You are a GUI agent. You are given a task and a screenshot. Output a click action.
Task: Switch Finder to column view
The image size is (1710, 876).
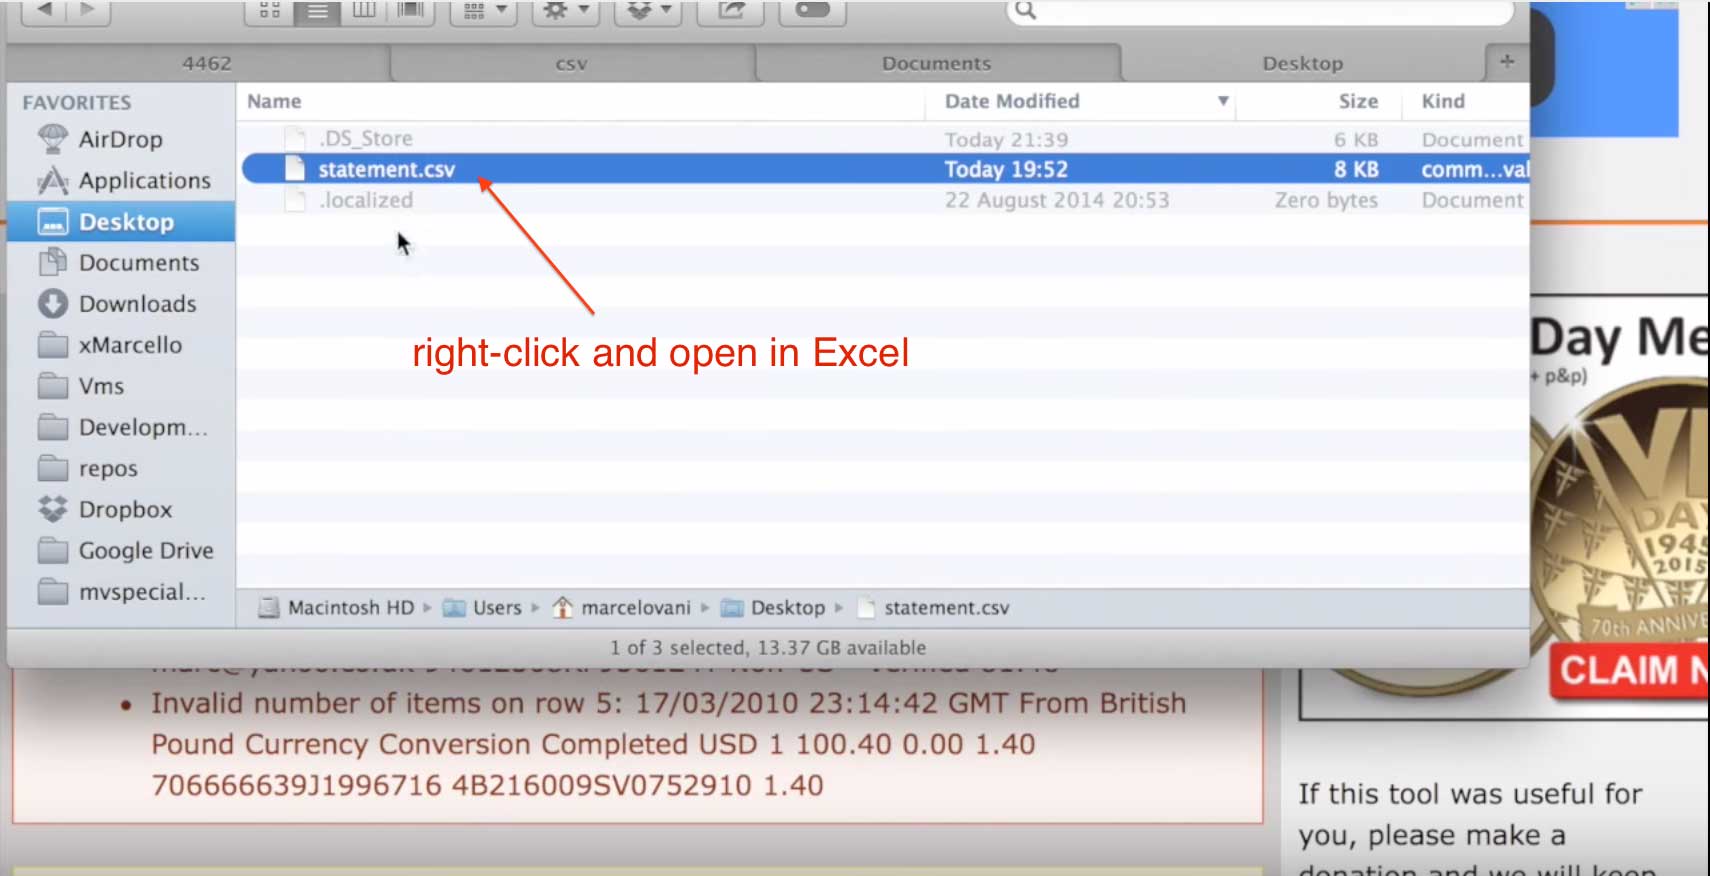tap(364, 10)
